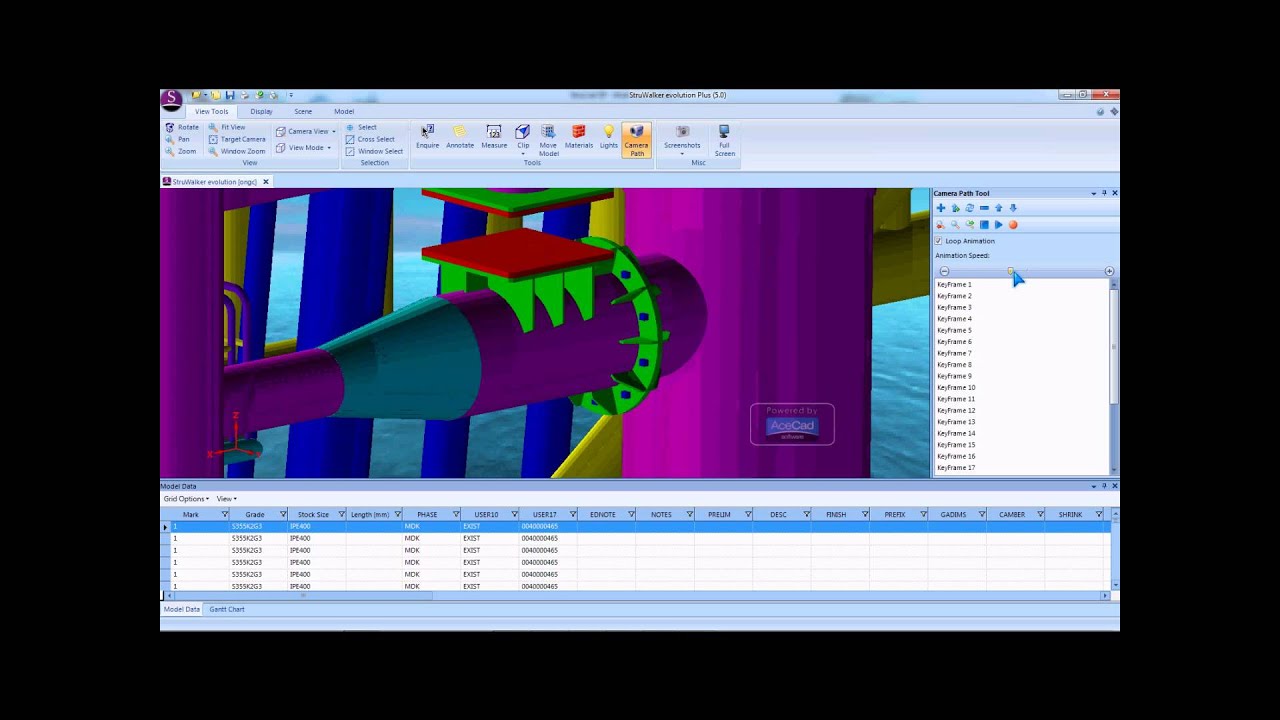Activate Window Zoom

[x=237, y=151]
